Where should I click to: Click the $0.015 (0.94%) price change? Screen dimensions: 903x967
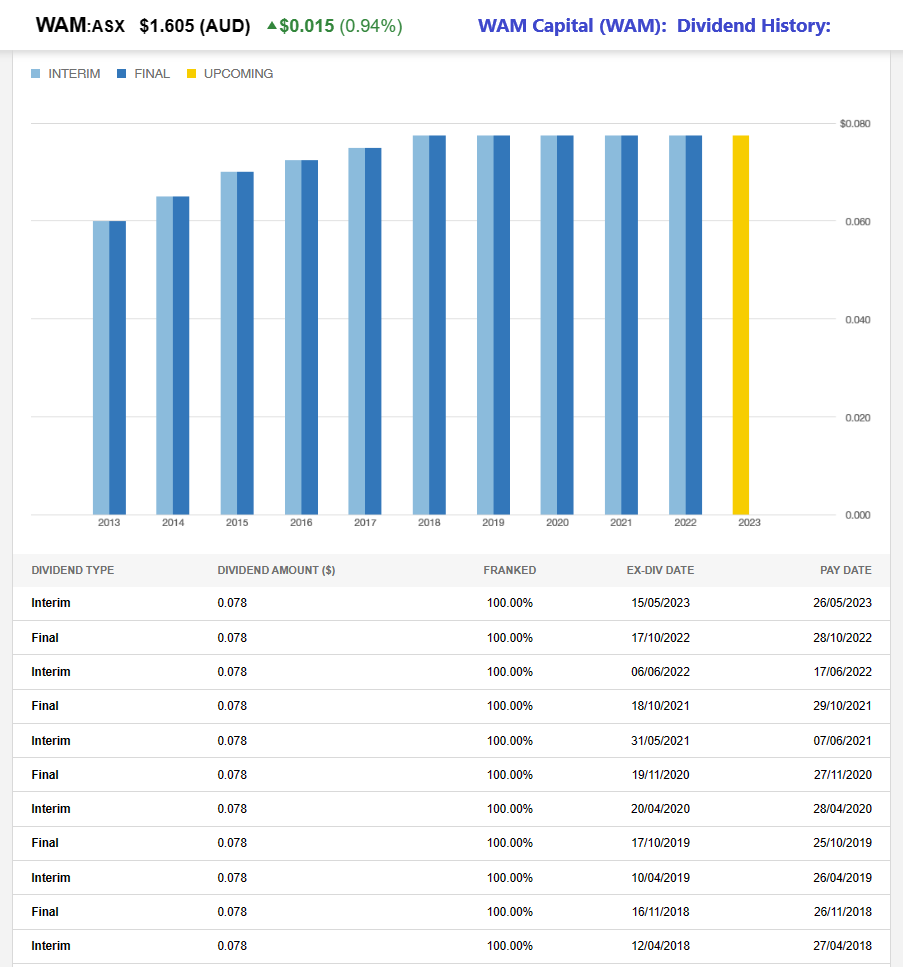coord(340,26)
